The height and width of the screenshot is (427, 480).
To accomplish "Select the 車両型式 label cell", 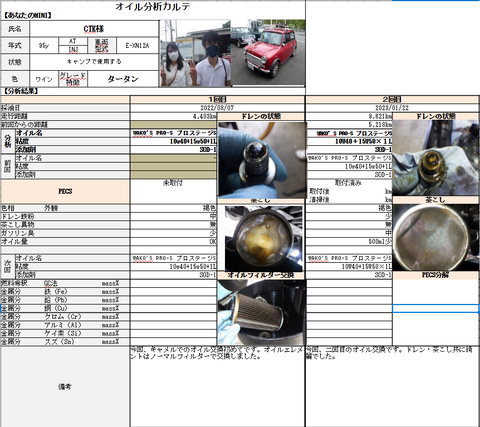I will (102, 45).
